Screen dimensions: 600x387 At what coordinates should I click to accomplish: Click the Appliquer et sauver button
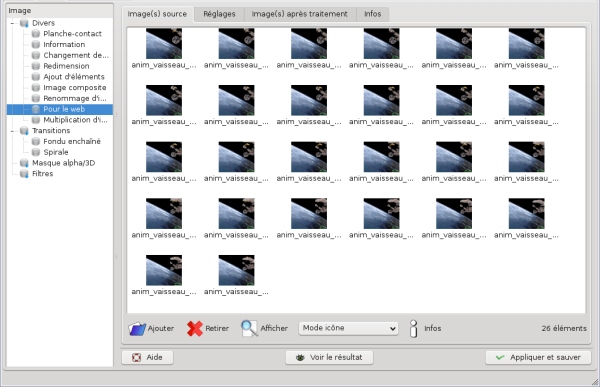(x=538, y=358)
